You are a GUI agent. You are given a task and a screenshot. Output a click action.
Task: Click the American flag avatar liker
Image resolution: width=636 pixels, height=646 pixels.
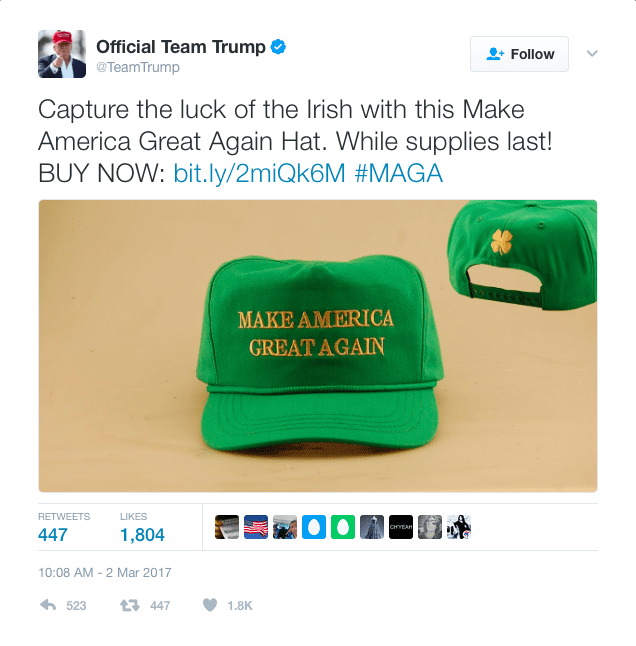click(x=256, y=527)
